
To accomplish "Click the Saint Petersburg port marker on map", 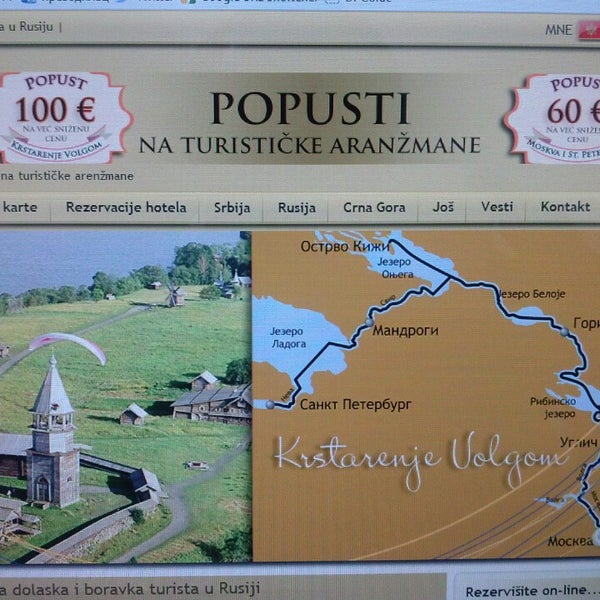I will click(x=270, y=404).
